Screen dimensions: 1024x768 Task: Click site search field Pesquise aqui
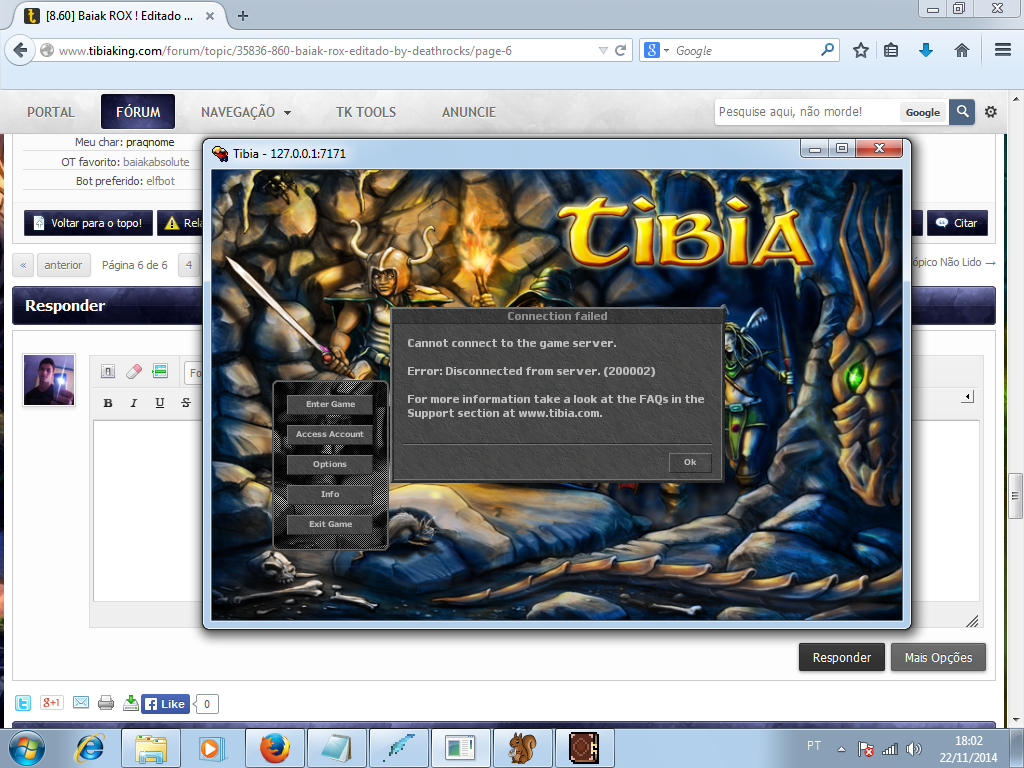pos(806,112)
